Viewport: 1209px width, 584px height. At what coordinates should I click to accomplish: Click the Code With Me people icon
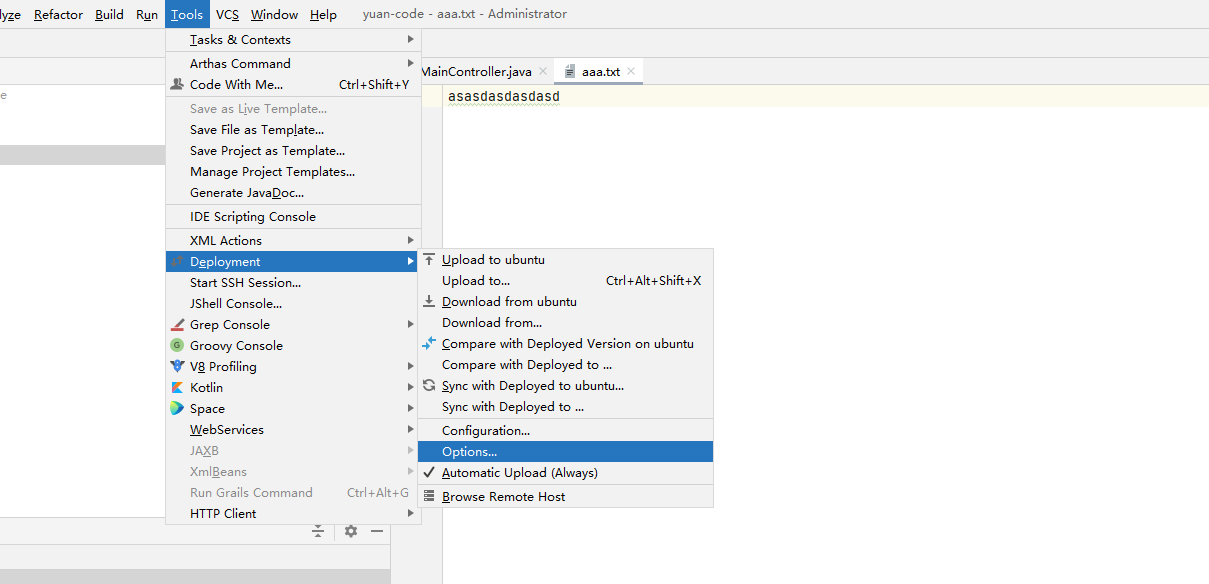pyautogui.click(x=177, y=85)
